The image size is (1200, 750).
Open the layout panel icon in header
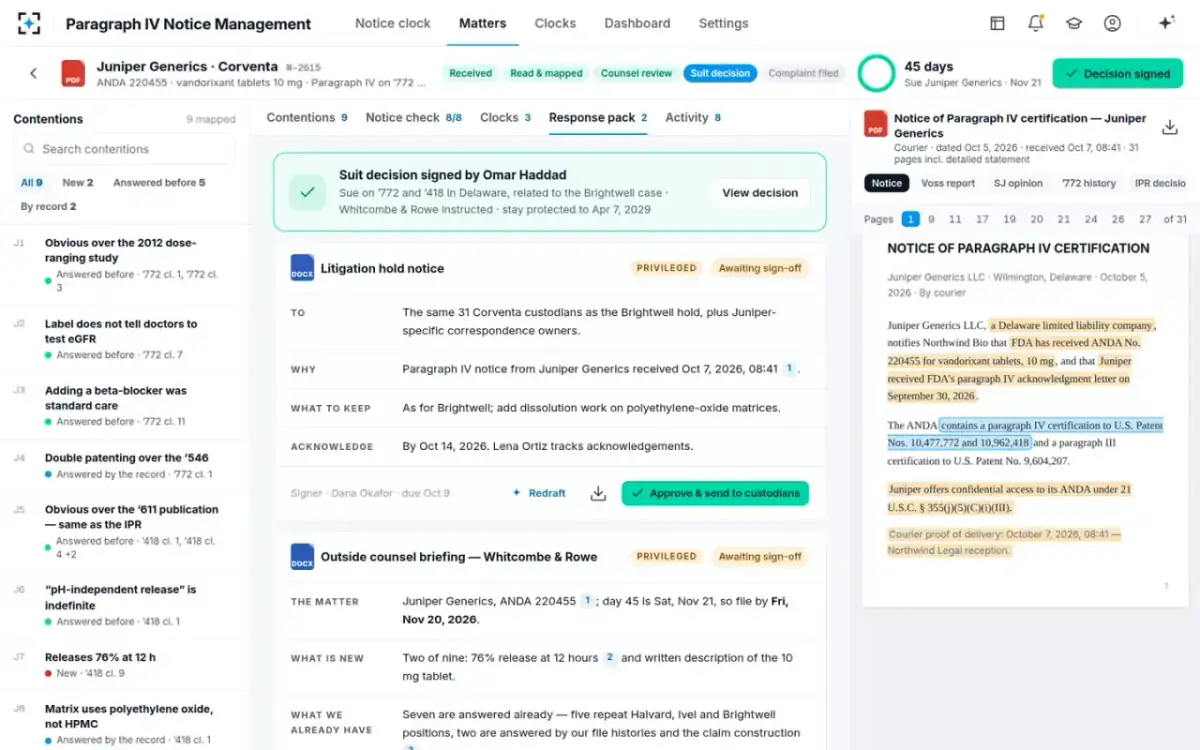click(x=997, y=23)
